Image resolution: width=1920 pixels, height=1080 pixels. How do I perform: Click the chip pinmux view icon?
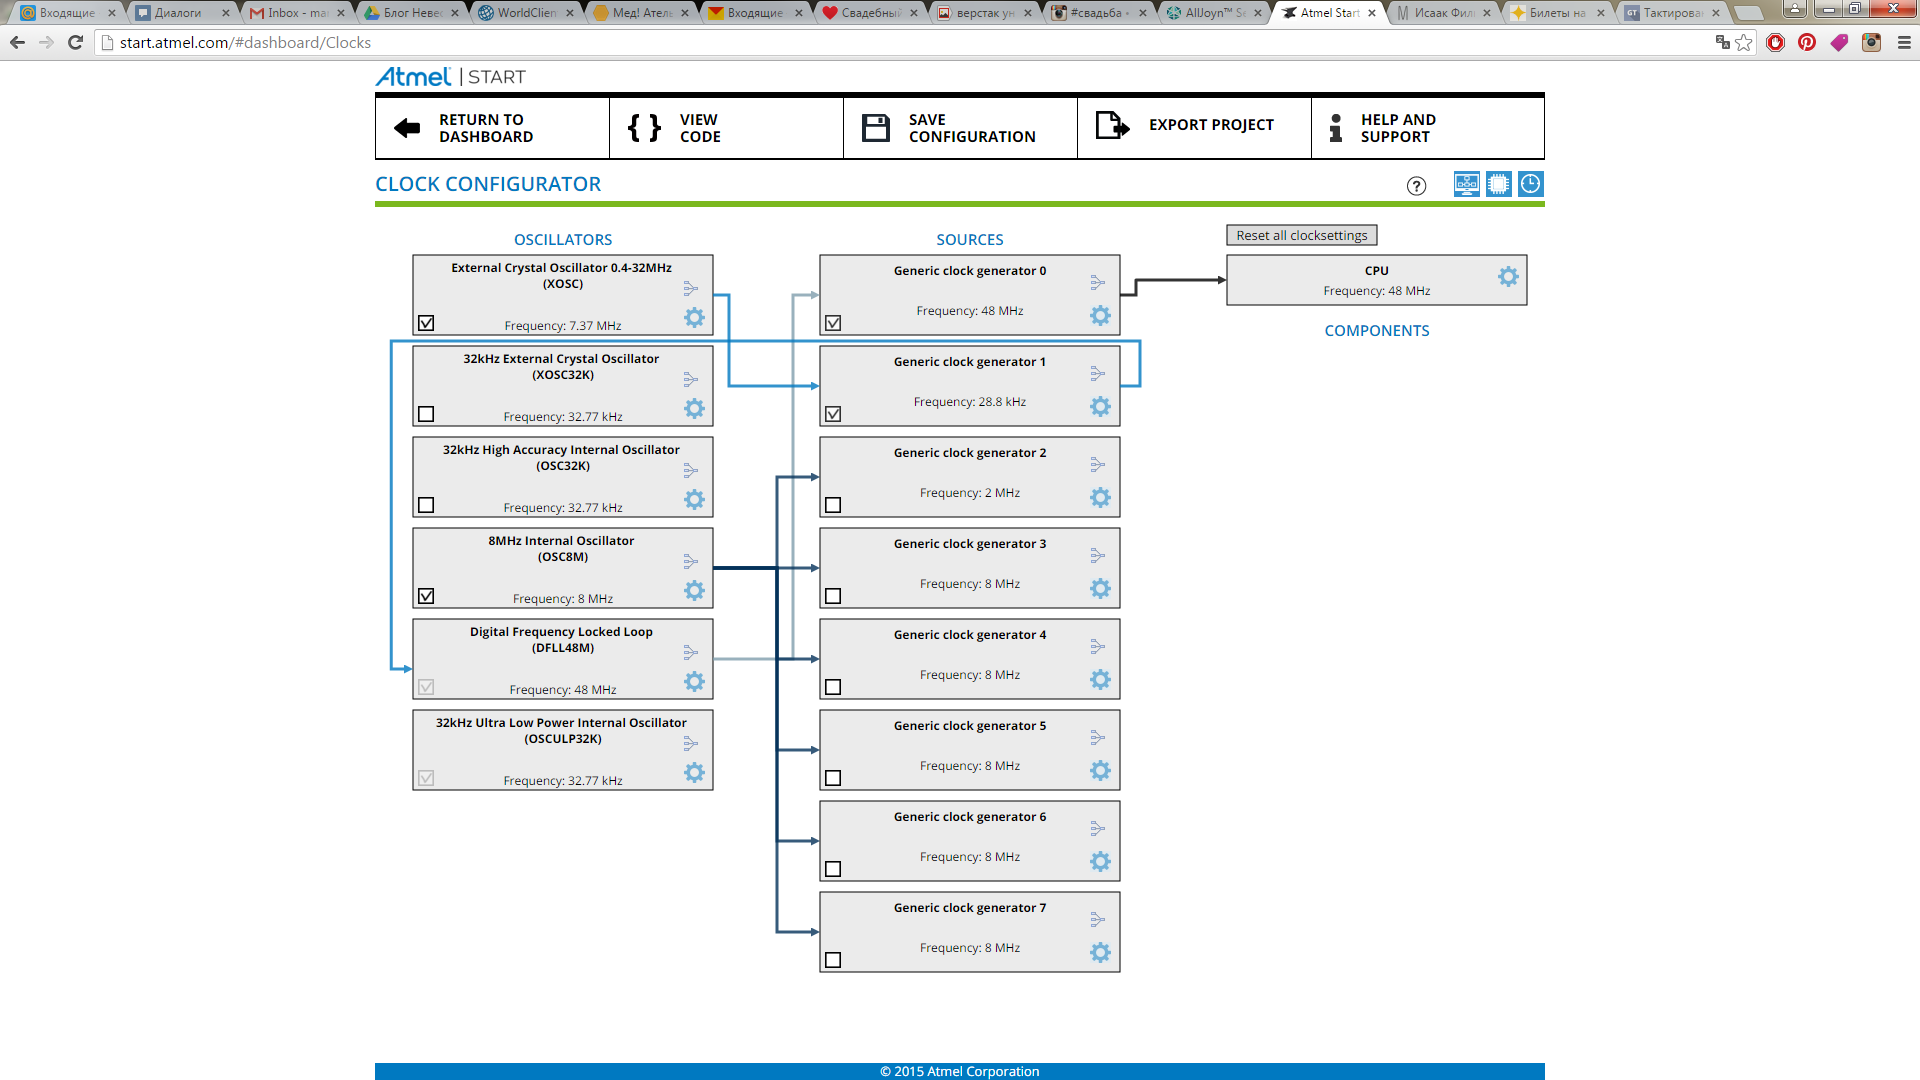1498,184
